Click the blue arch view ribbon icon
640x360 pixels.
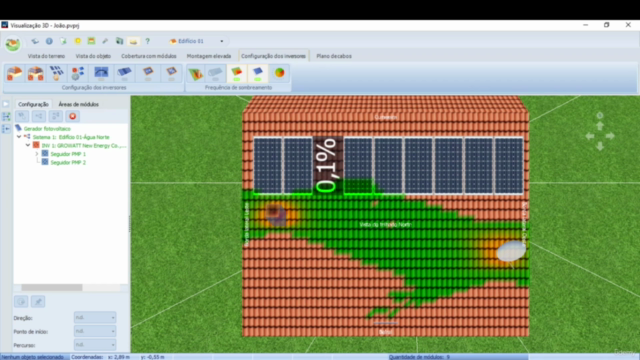click(x=101, y=73)
